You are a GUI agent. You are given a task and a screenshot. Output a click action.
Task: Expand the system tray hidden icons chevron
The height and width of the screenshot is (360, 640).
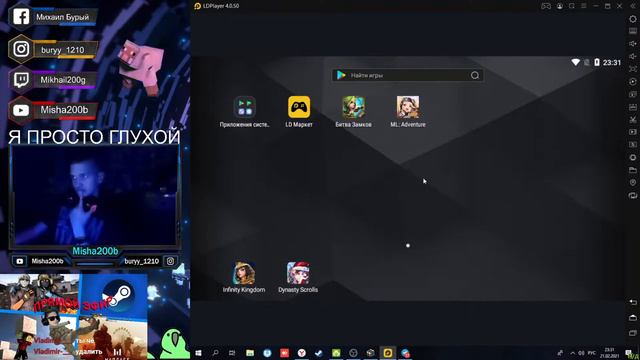(x=572, y=353)
